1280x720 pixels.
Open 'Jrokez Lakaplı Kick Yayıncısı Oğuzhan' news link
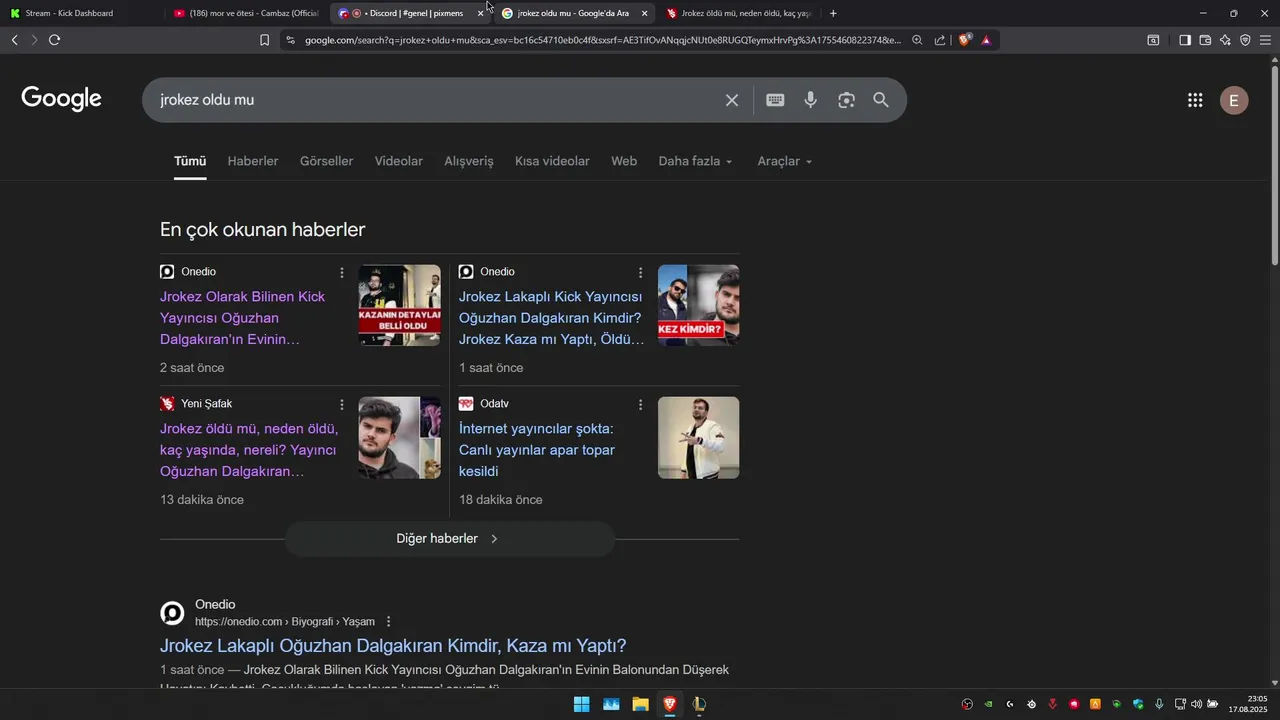point(551,318)
